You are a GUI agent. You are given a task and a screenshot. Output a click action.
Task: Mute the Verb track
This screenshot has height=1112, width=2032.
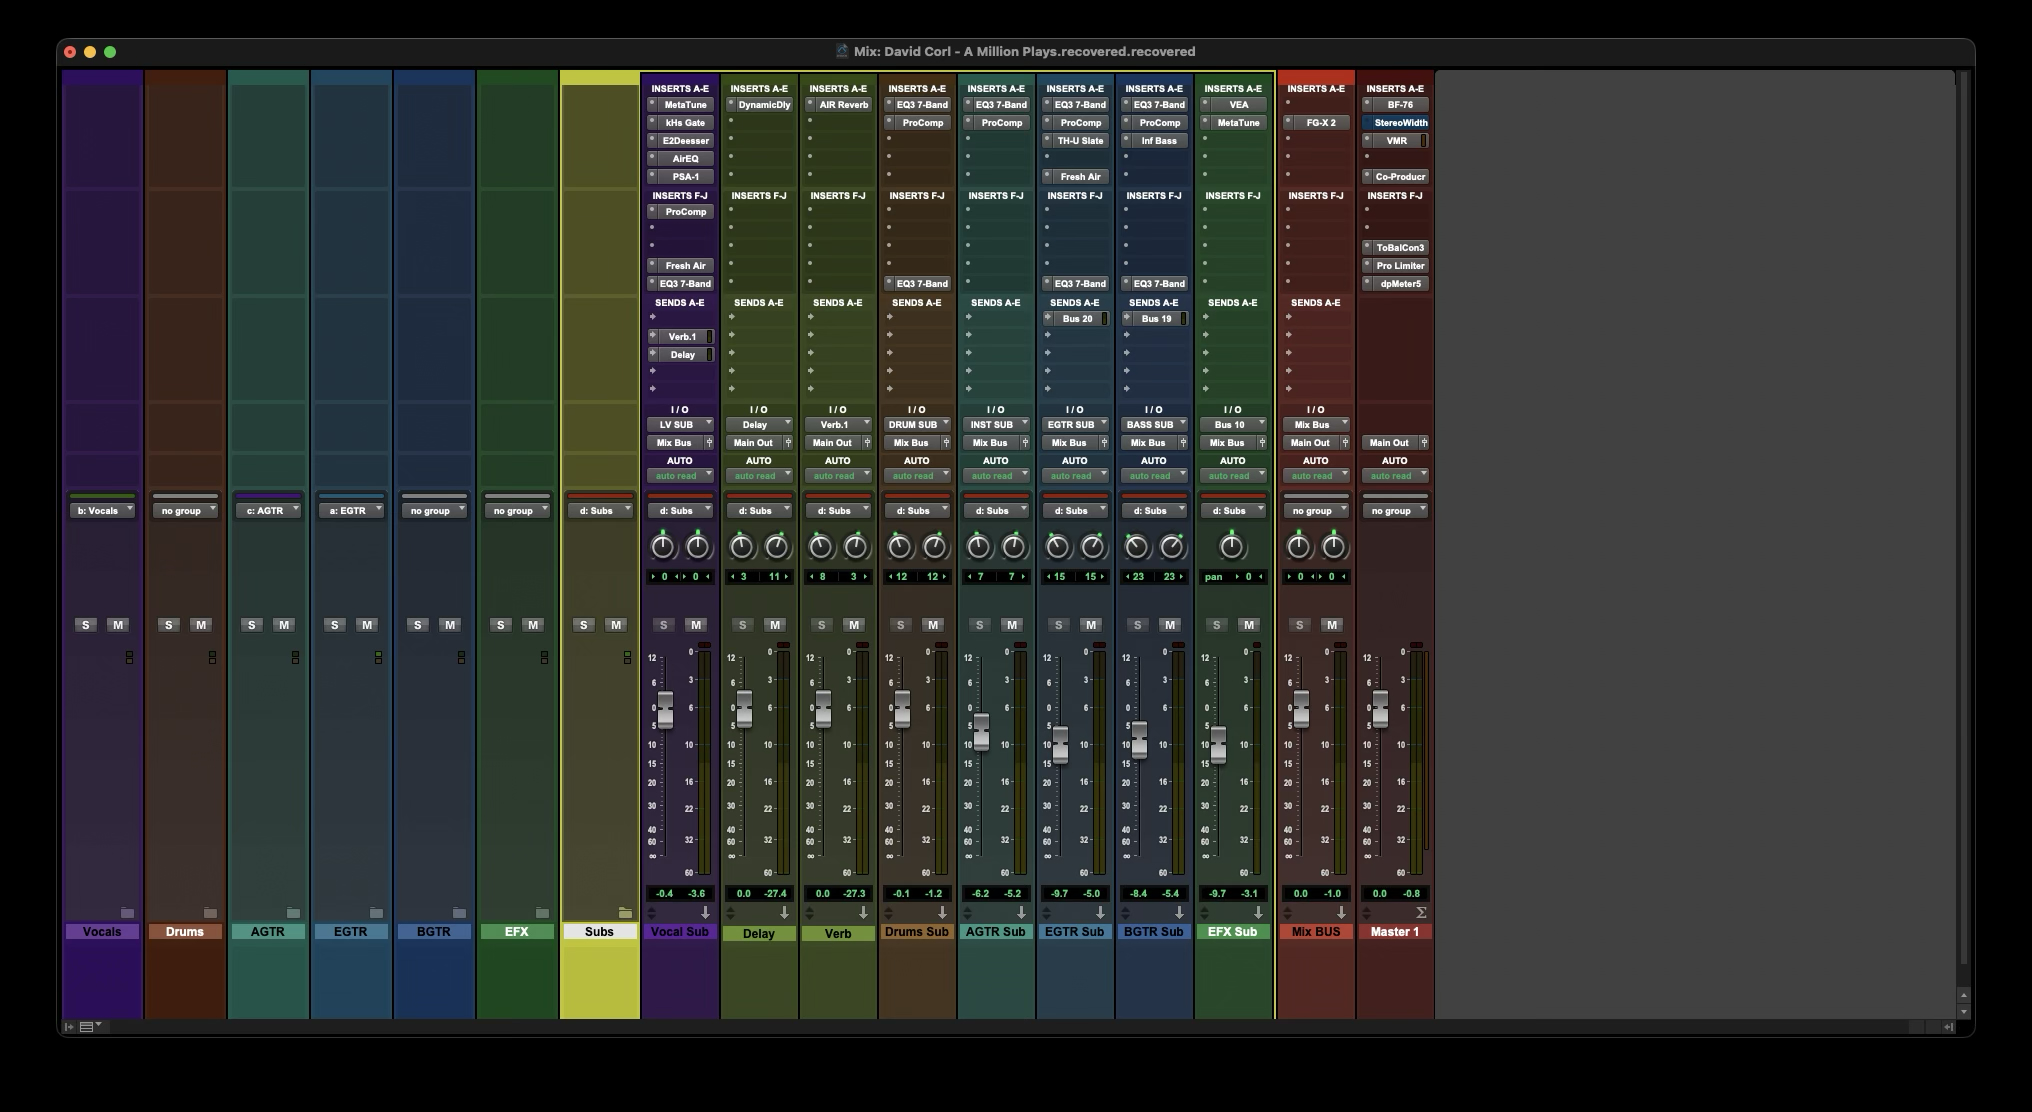854,625
